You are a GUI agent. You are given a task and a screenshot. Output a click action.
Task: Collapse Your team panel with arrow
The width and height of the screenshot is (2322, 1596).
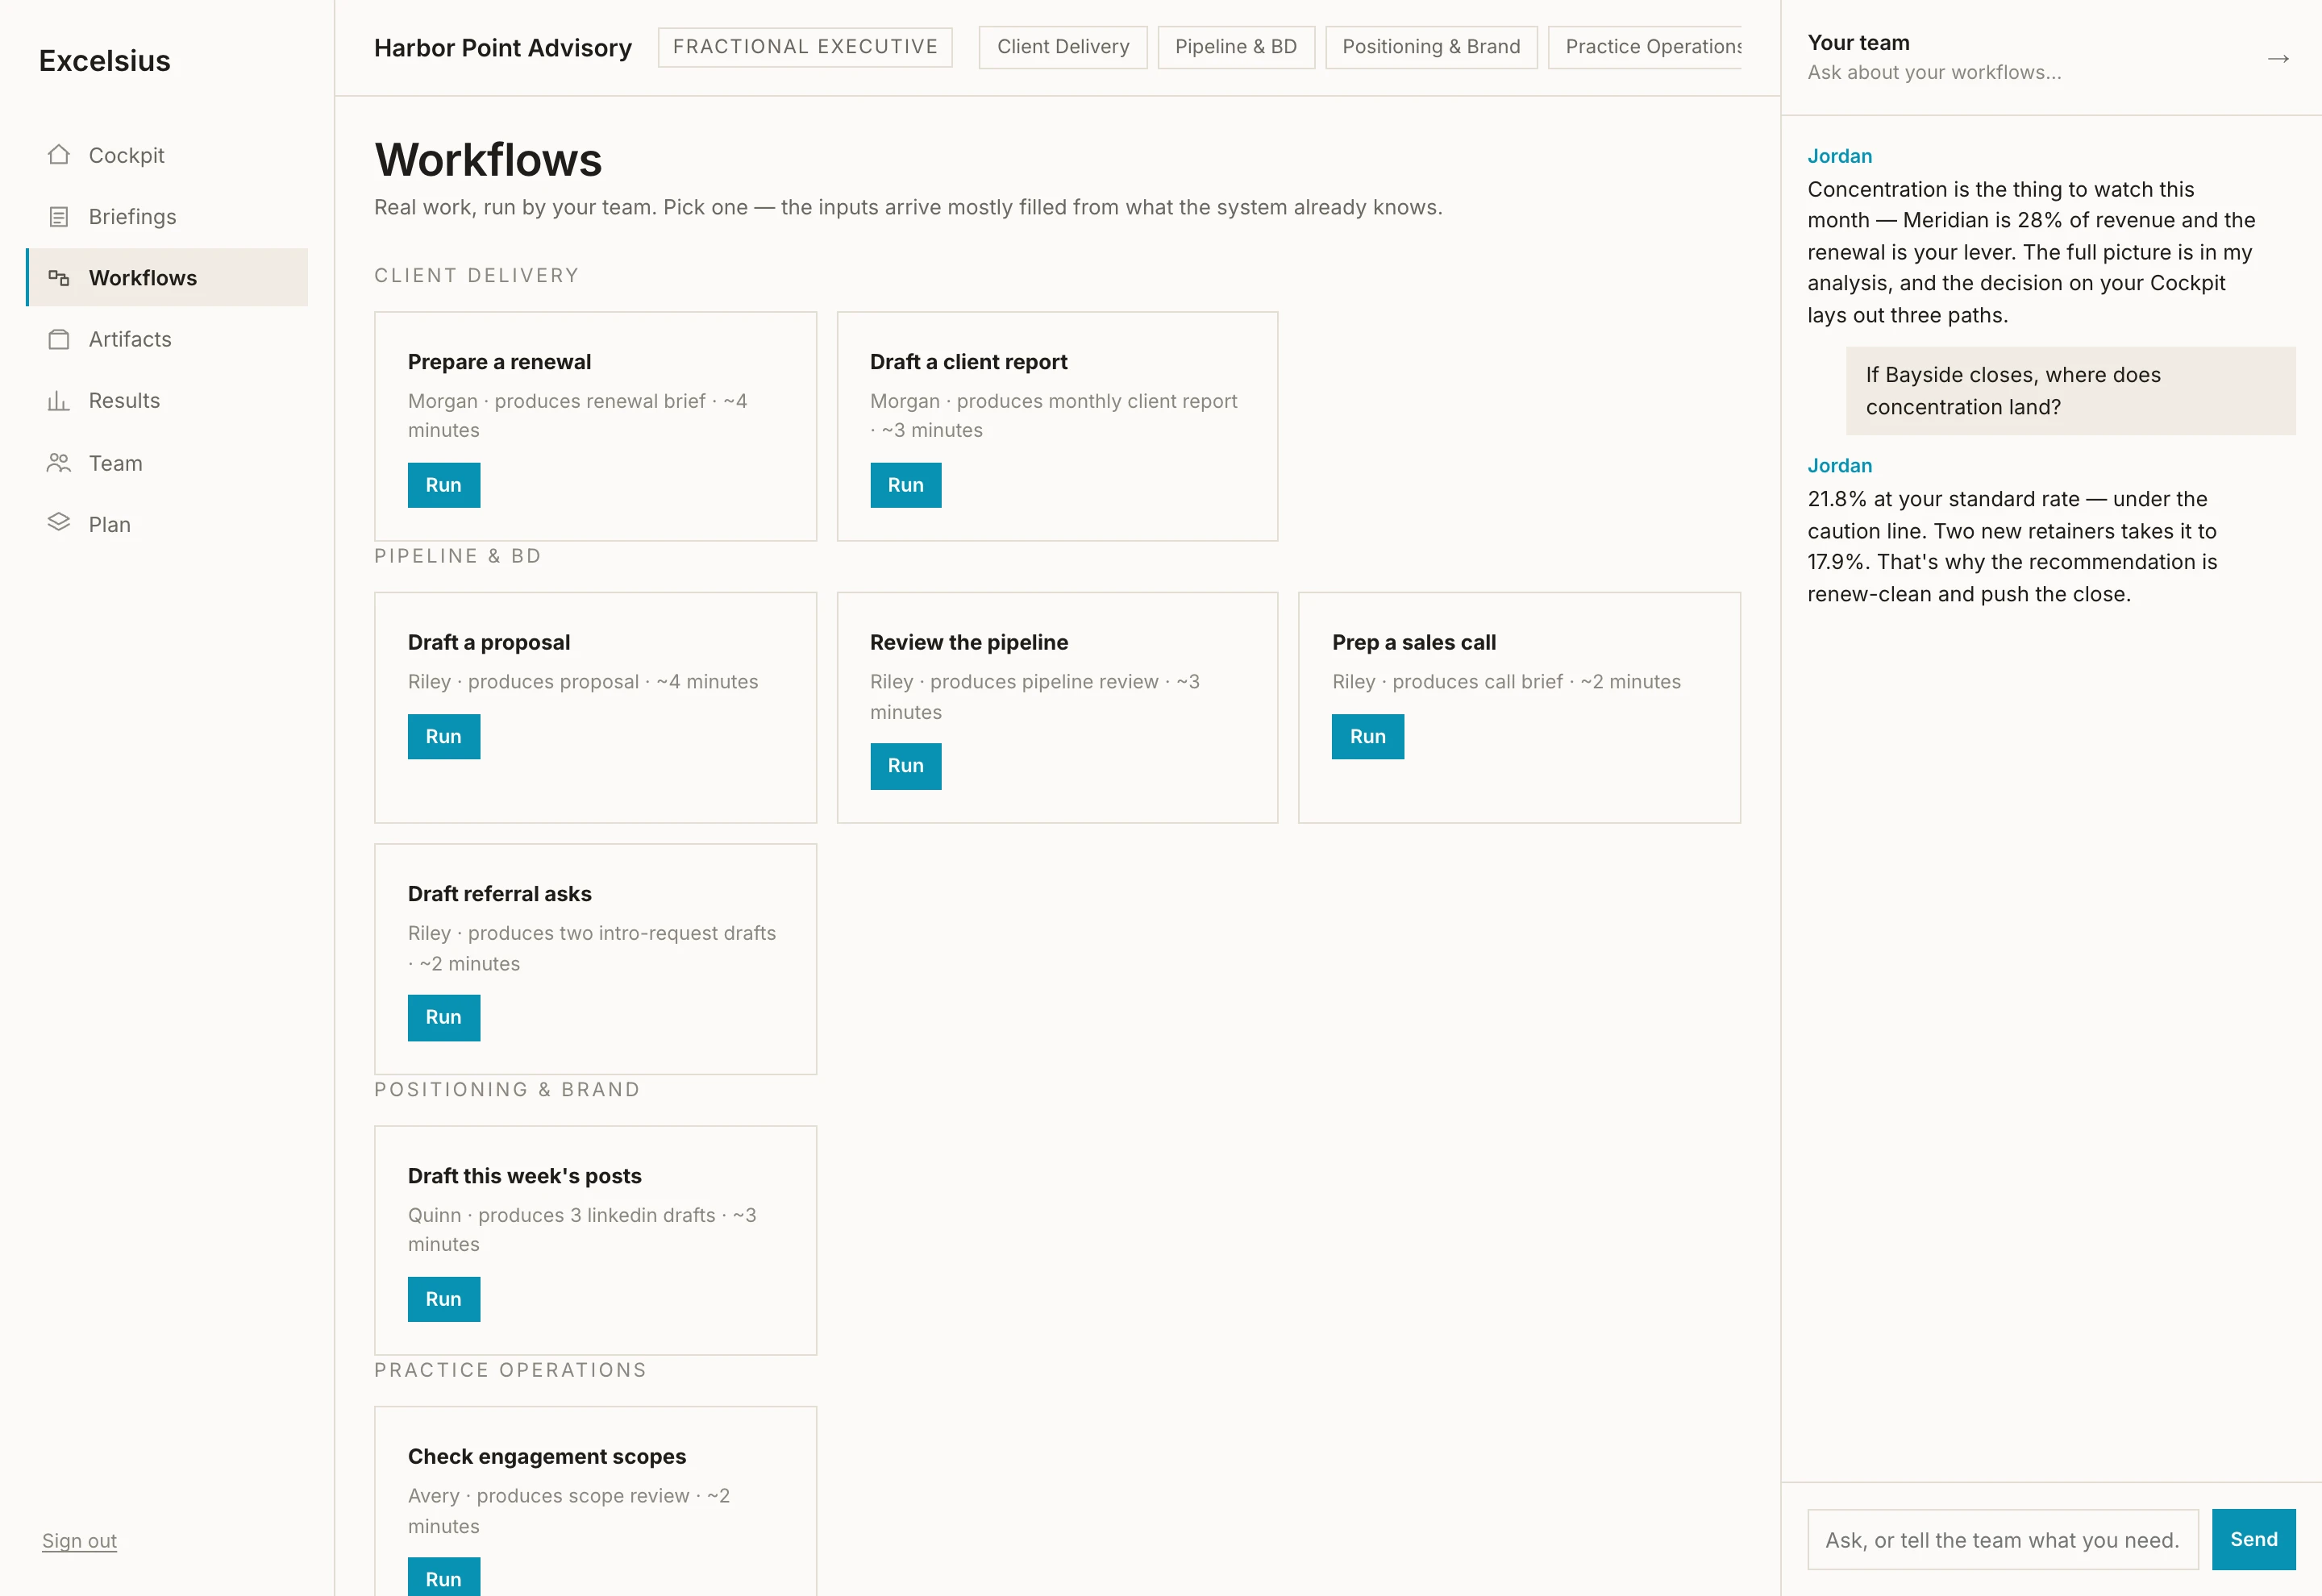(2278, 58)
